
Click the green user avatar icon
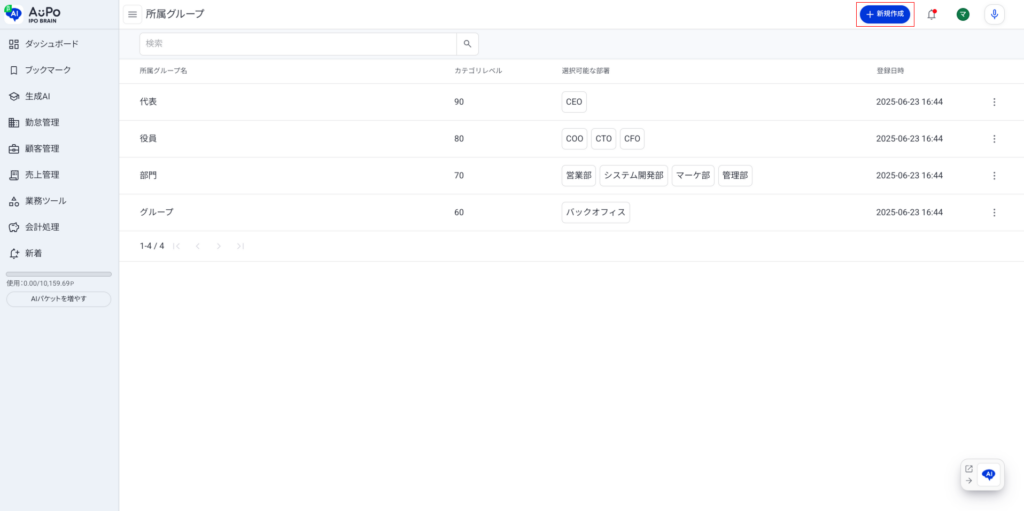tap(962, 14)
